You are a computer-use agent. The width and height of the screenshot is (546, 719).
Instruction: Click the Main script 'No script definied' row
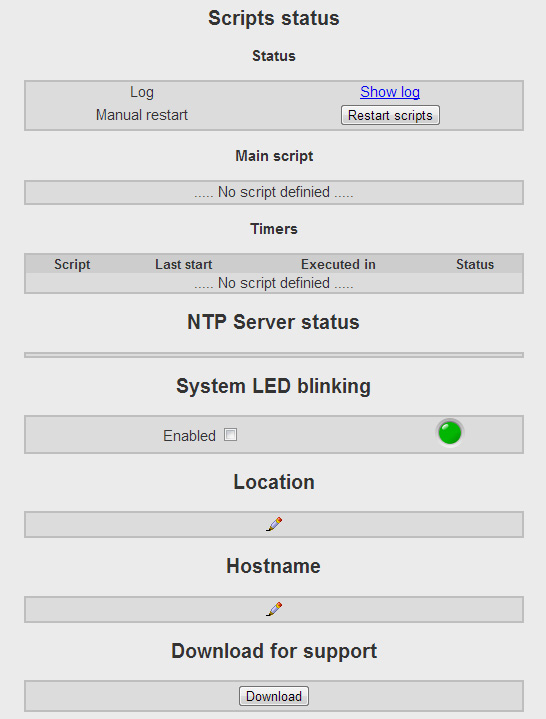point(274,192)
